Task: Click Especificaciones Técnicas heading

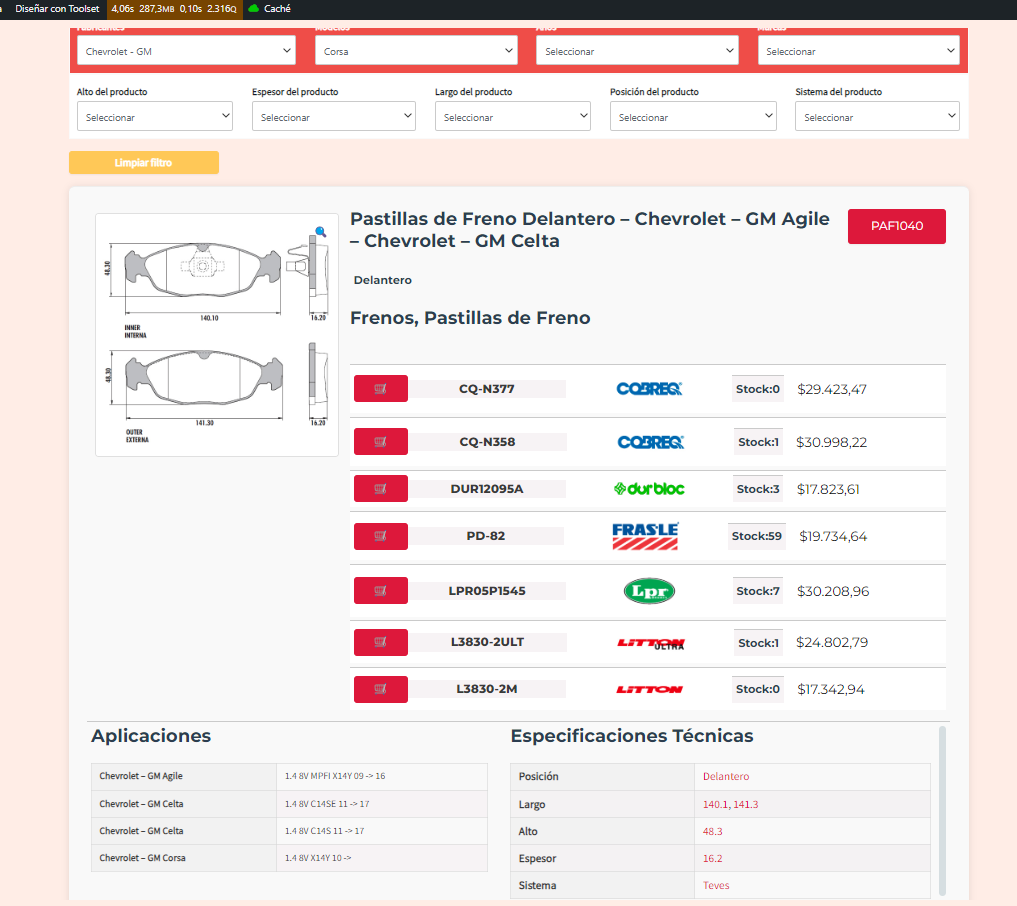Action: (632, 735)
